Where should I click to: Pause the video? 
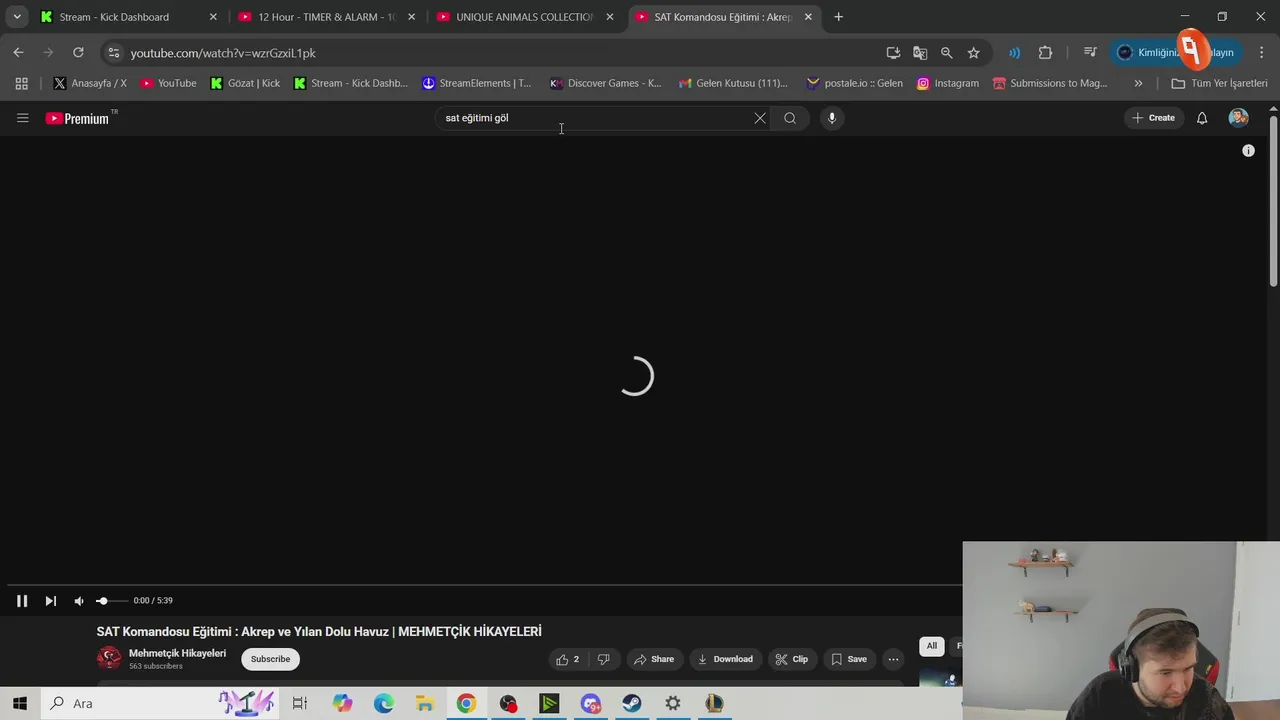22,601
